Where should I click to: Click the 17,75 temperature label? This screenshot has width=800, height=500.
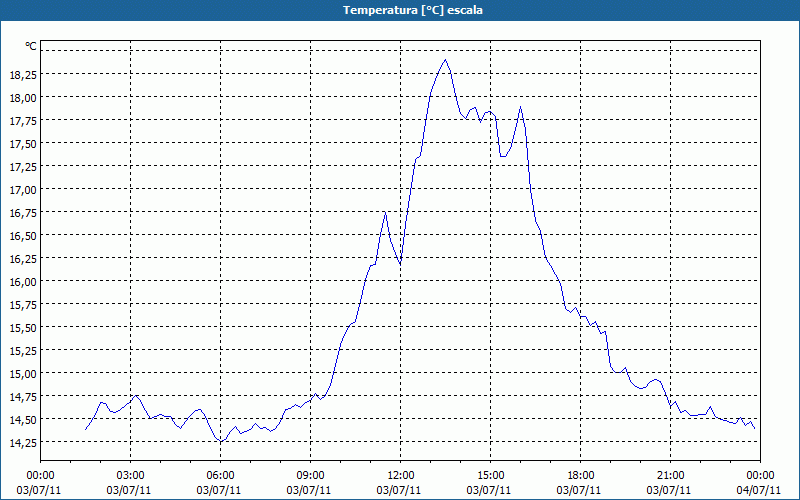pyautogui.click(x=23, y=120)
